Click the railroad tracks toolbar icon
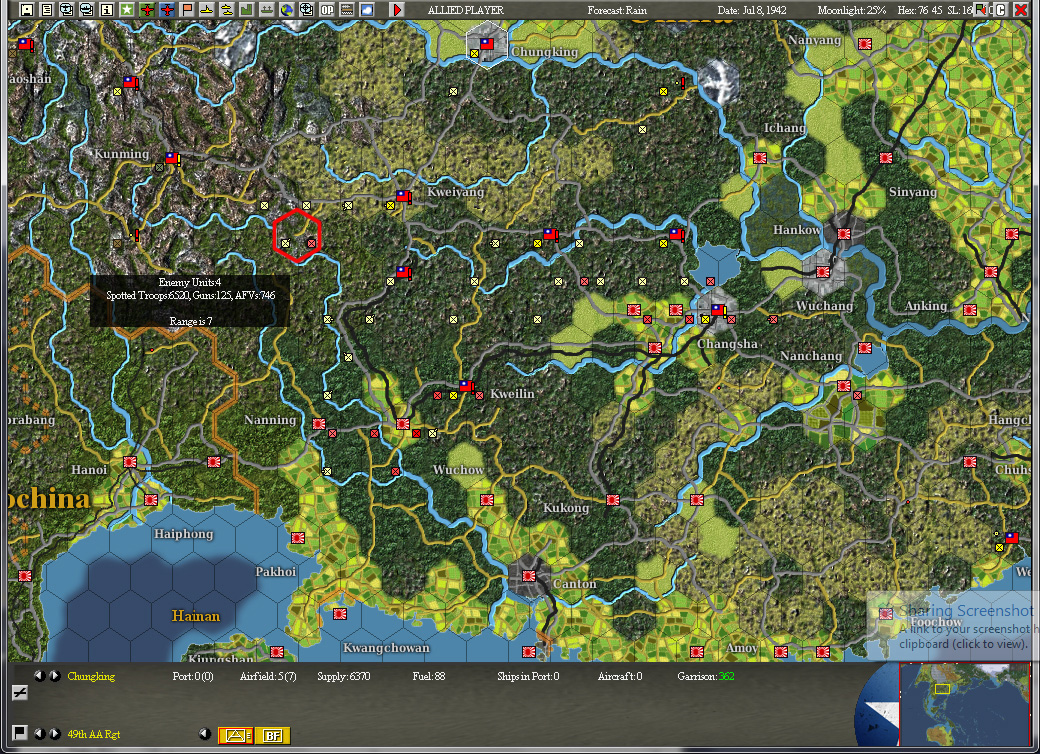The image size is (1040, 754). click(346, 10)
